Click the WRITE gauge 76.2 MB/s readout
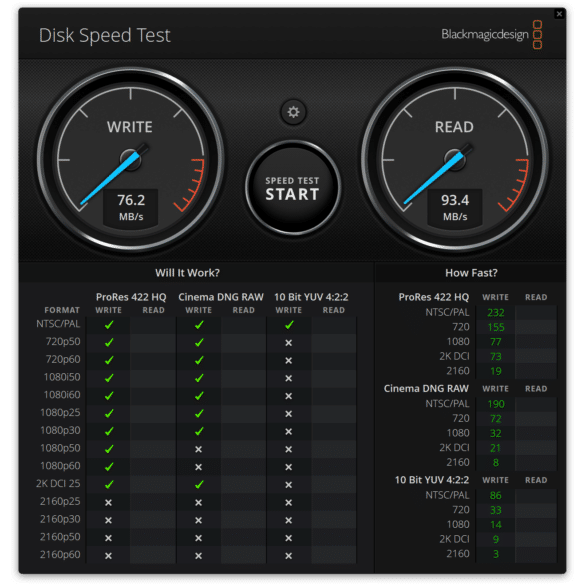The height and width of the screenshot is (585, 585). pos(131,207)
